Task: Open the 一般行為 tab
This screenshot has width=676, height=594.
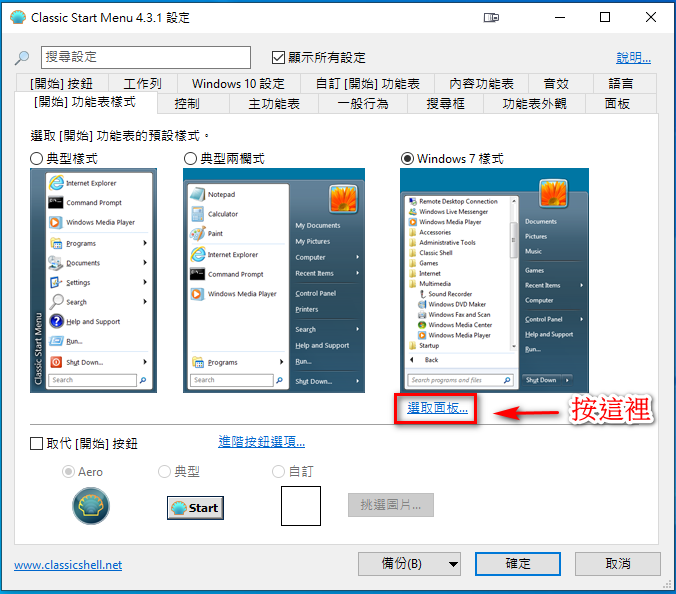Action: (x=363, y=104)
